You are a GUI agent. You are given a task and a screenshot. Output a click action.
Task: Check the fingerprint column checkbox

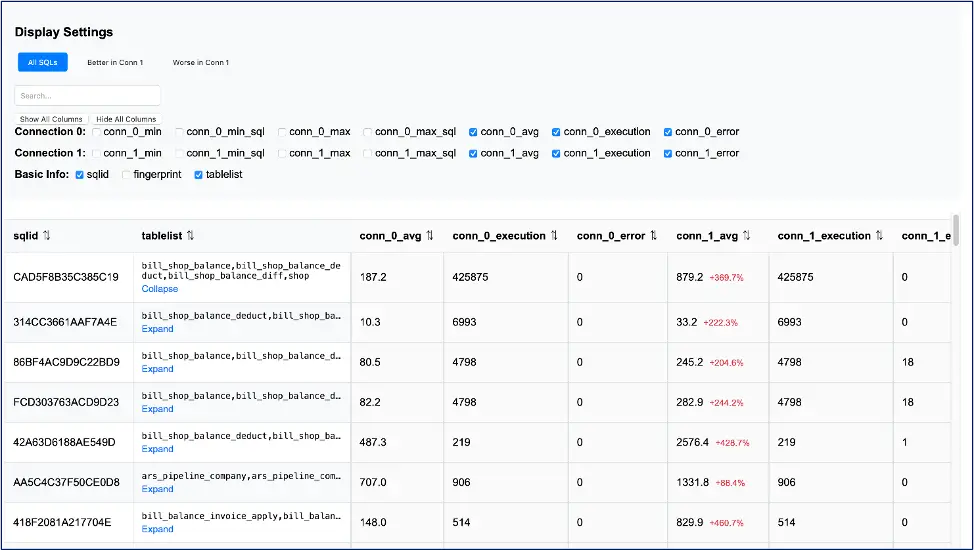[x=127, y=175]
